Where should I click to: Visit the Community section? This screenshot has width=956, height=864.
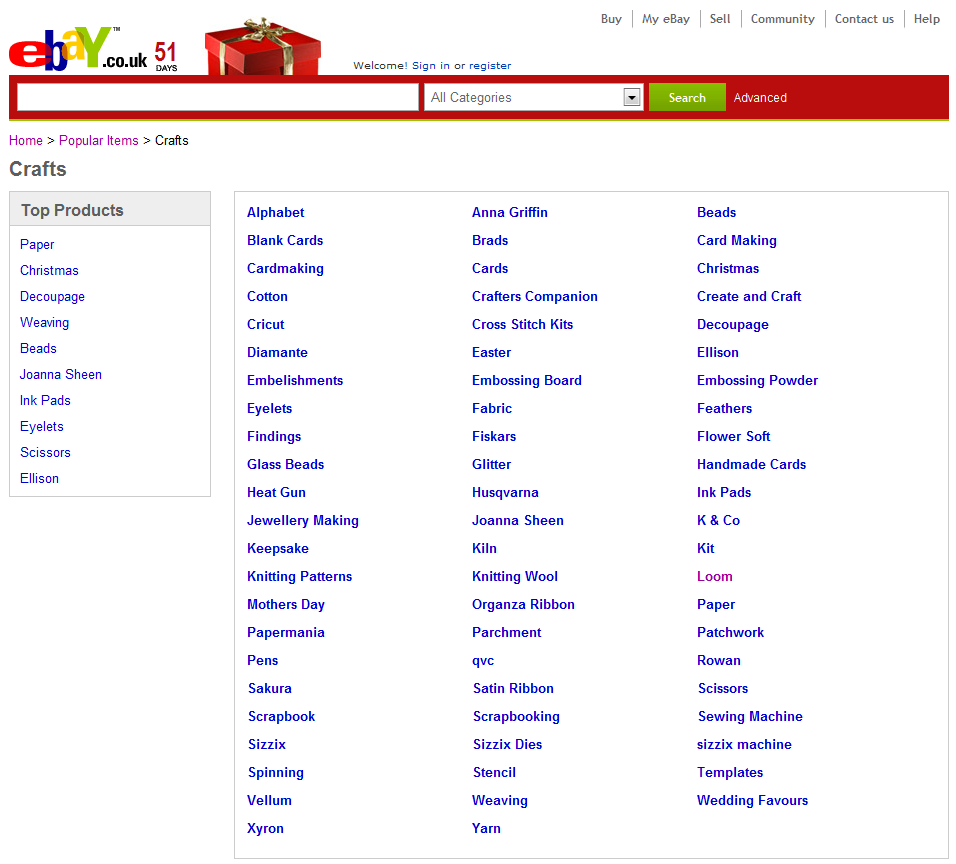tap(782, 18)
